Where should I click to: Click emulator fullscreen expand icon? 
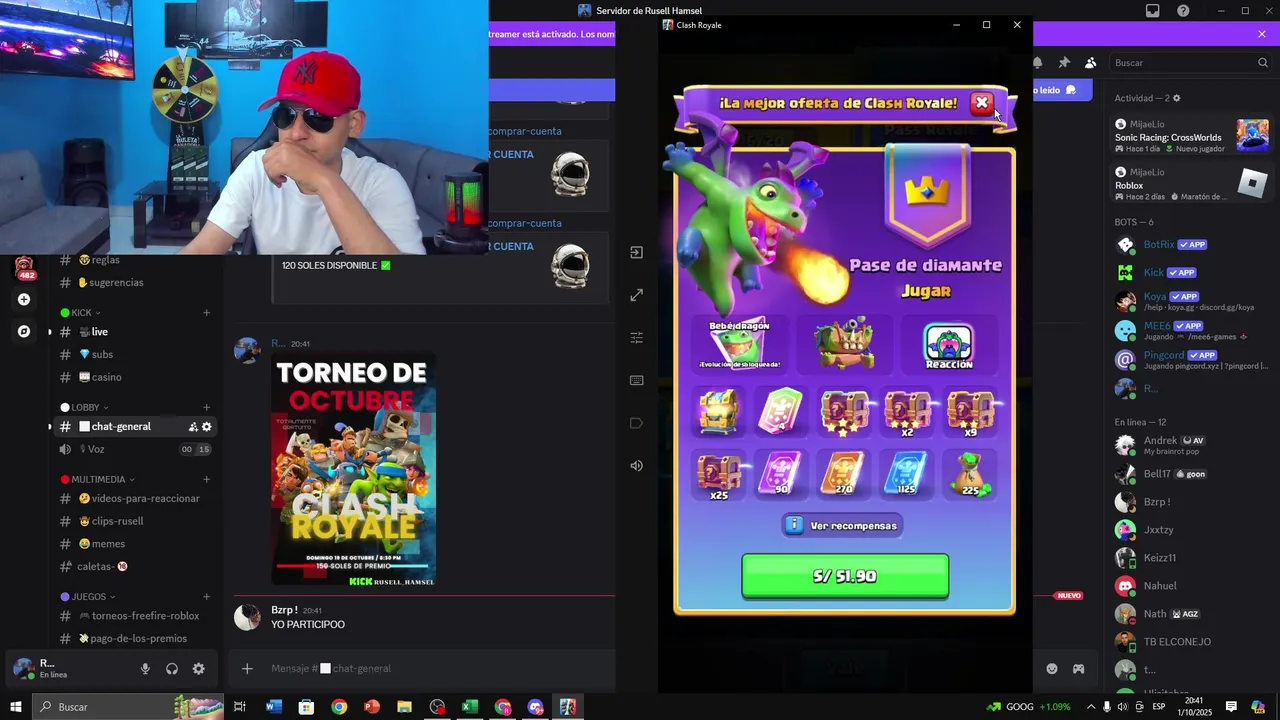coord(636,295)
